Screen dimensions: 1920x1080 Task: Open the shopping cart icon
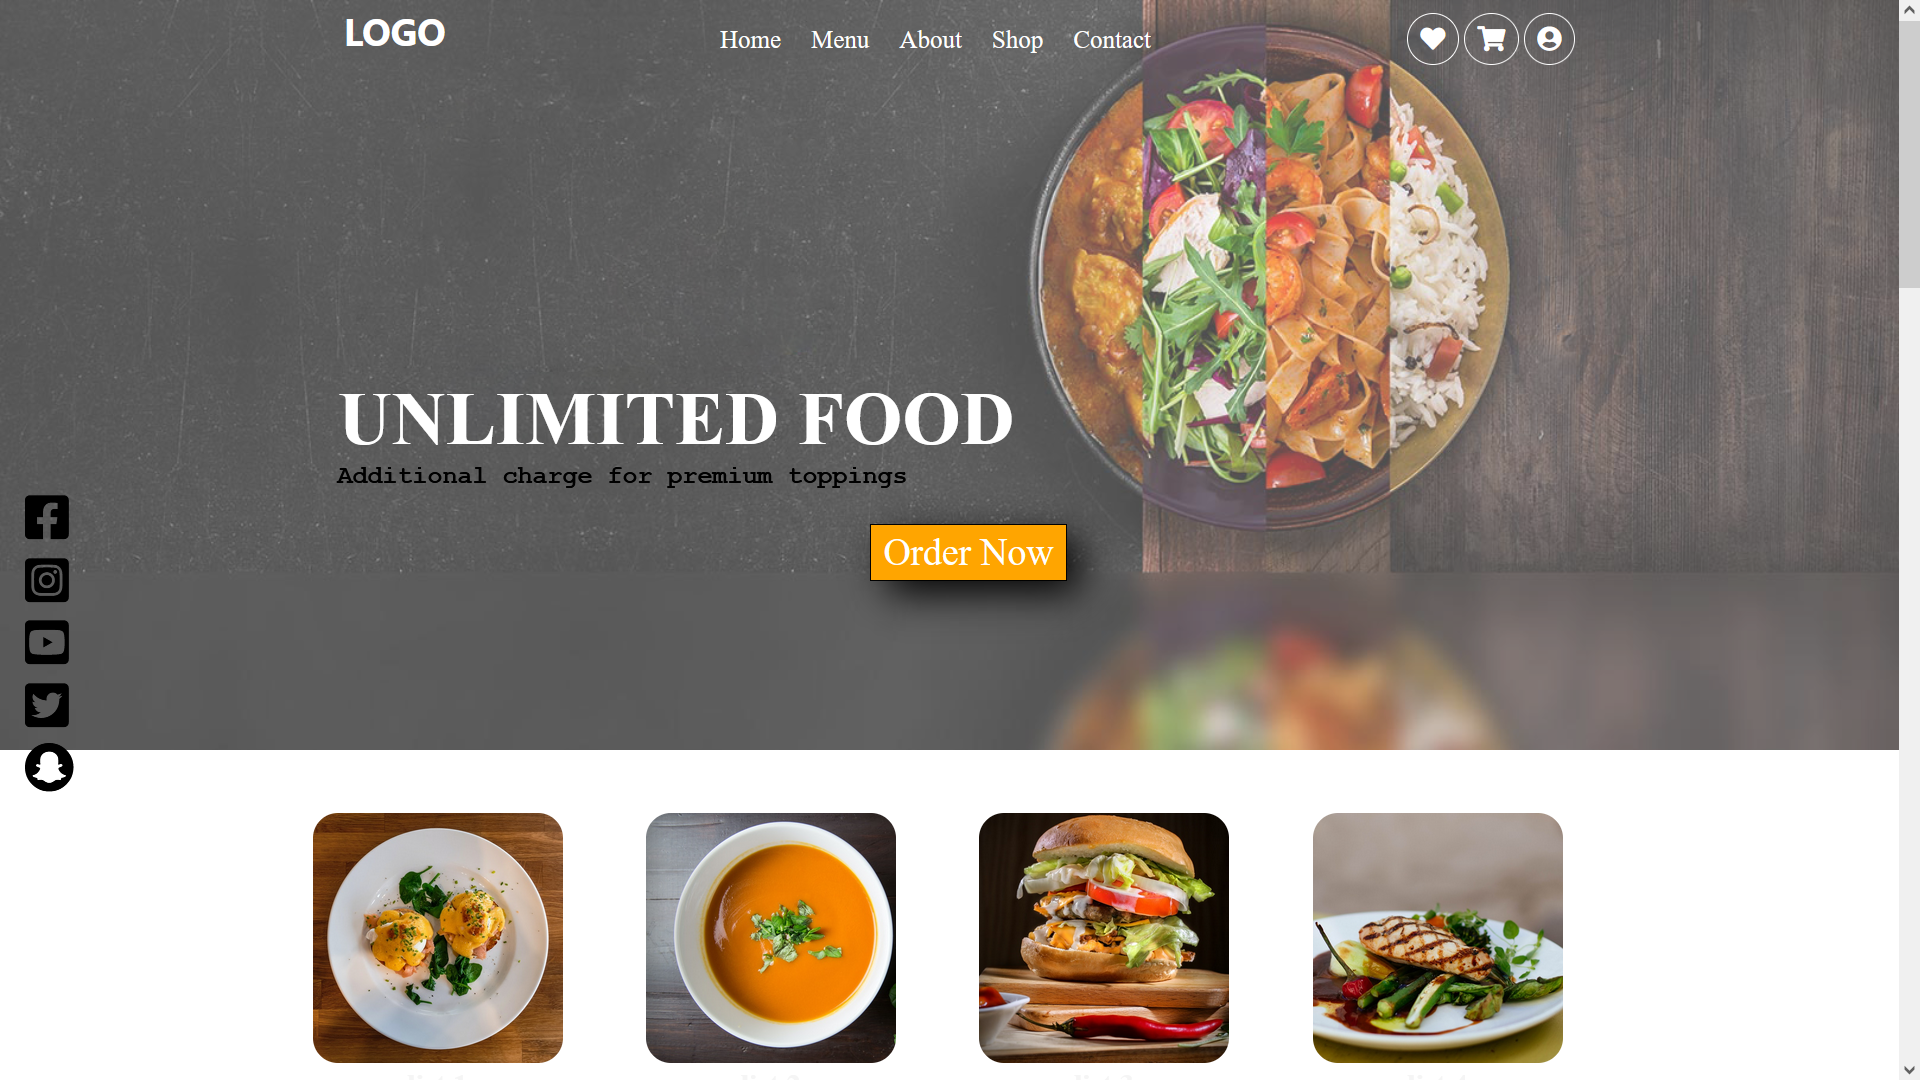pyautogui.click(x=1491, y=39)
